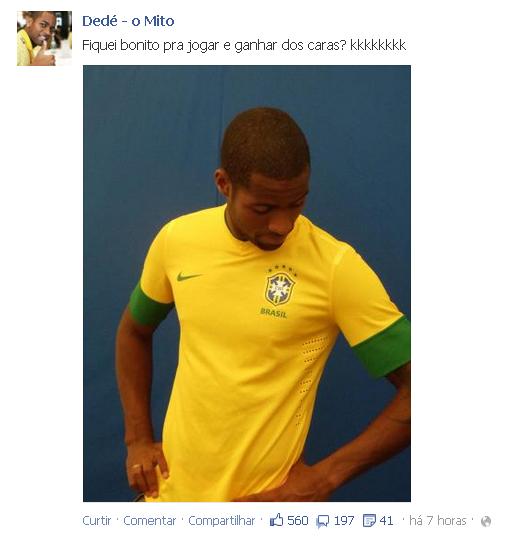View the 560 people who liked
Image resolution: width=523 pixels, height=537 pixels.
(x=298, y=521)
